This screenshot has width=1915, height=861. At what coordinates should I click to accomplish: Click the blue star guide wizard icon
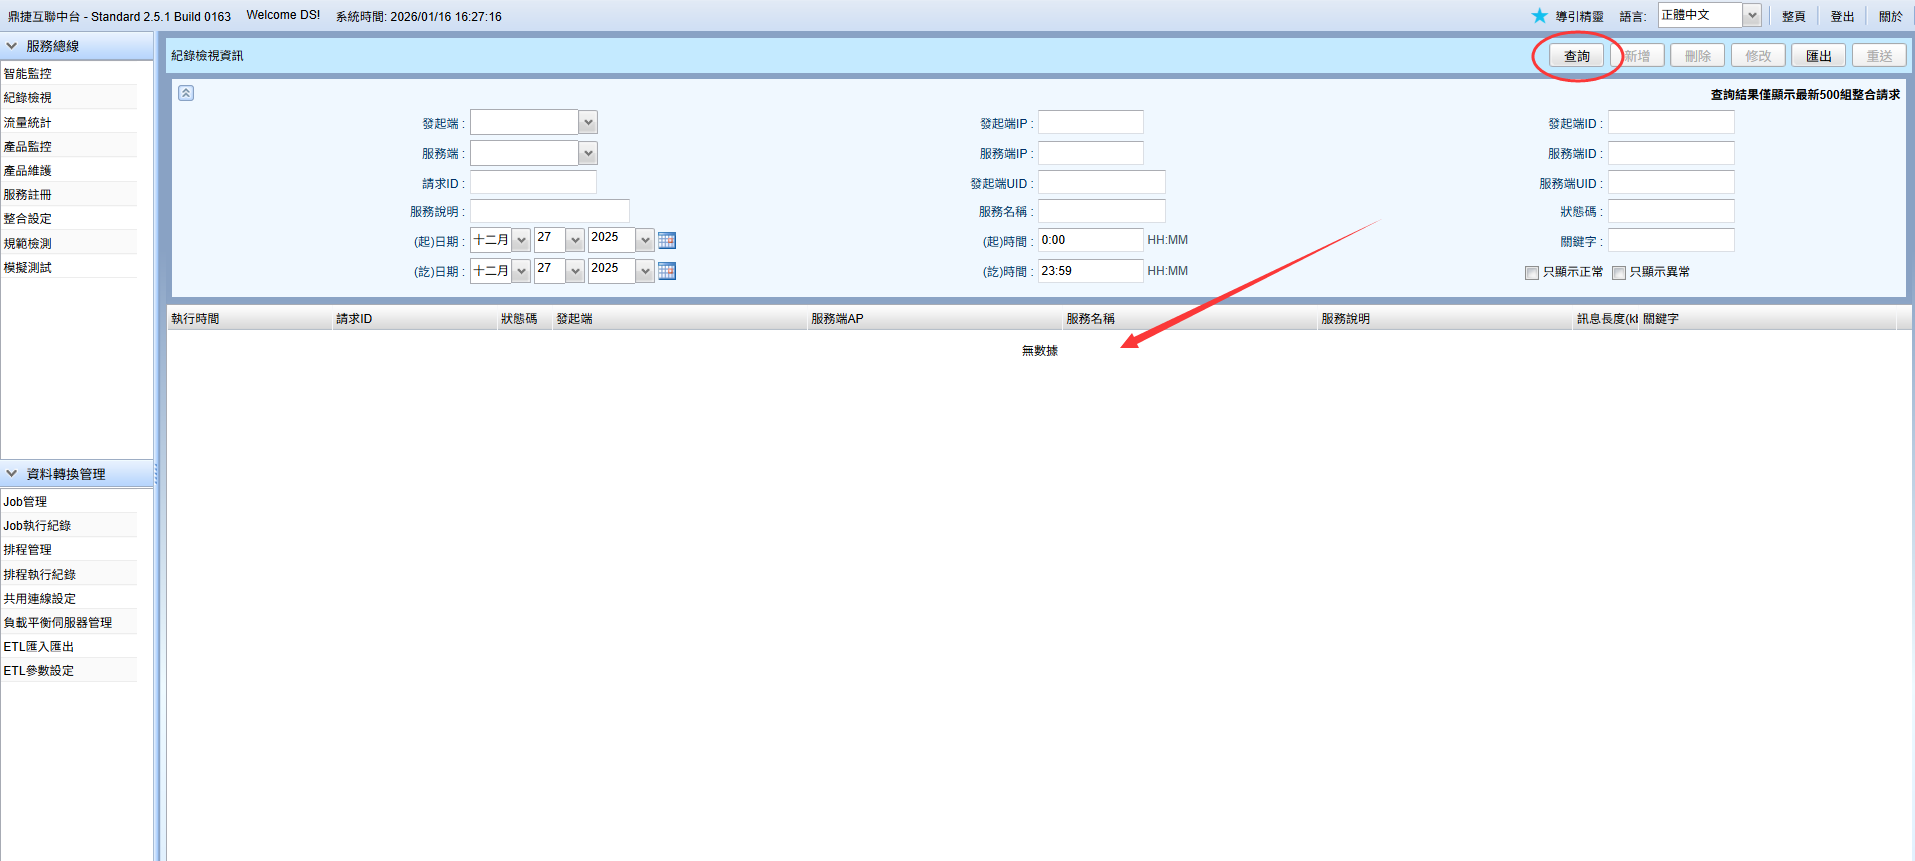1539,16
